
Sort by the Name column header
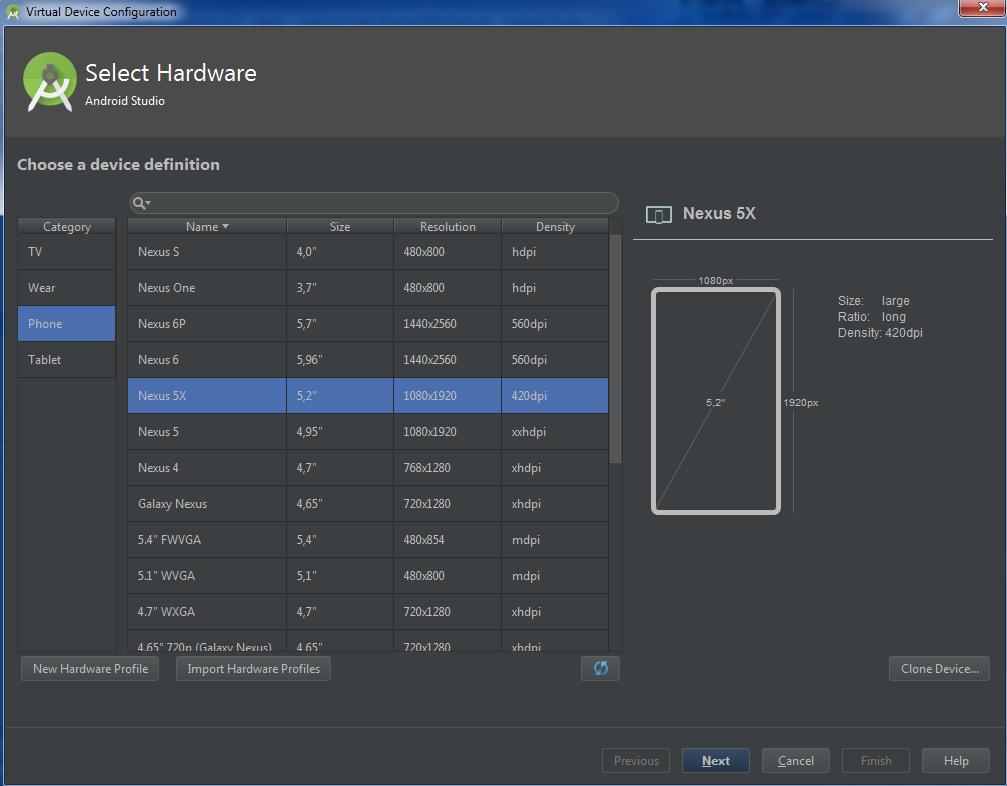tap(207, 226)
